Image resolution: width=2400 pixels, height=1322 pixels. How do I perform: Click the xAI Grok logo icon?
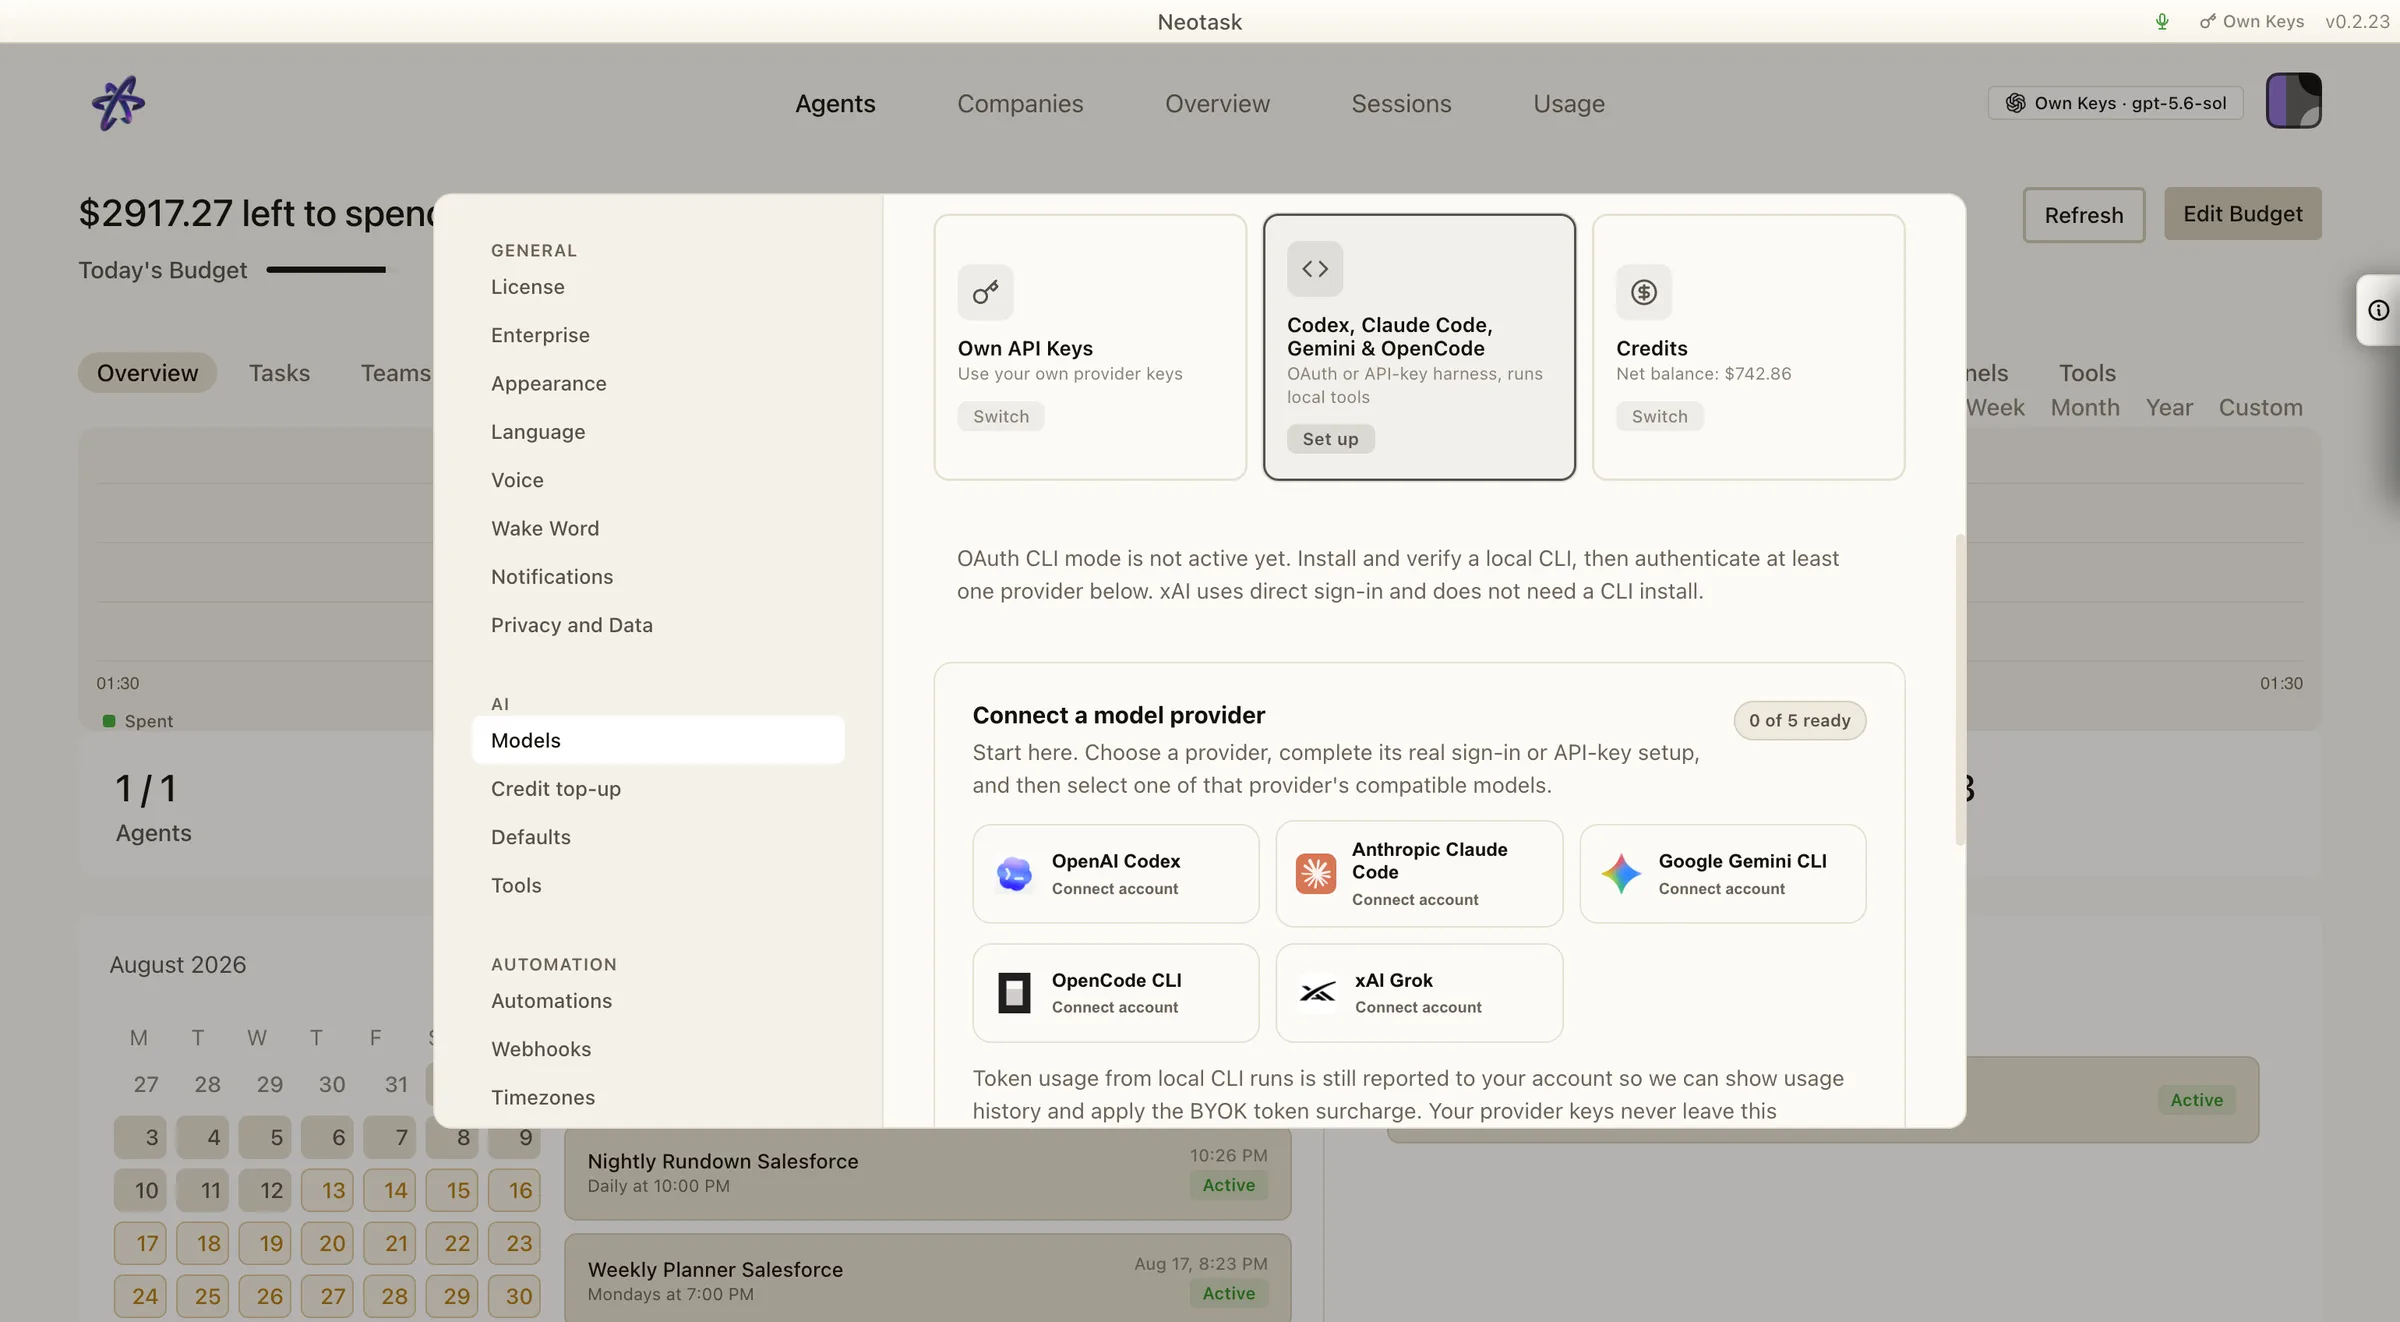pyautogui.click(x=1317, y=993)
